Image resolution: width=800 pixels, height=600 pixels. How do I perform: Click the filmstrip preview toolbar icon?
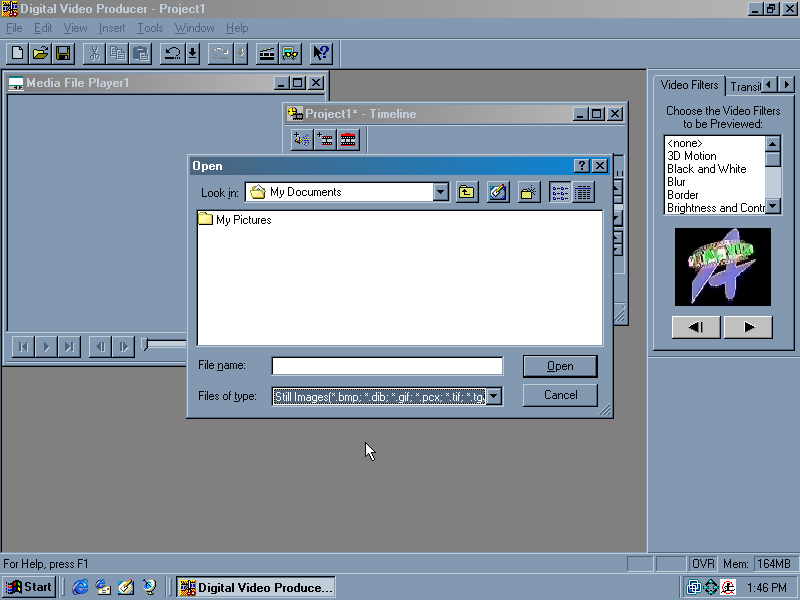(x=290, y=53)
